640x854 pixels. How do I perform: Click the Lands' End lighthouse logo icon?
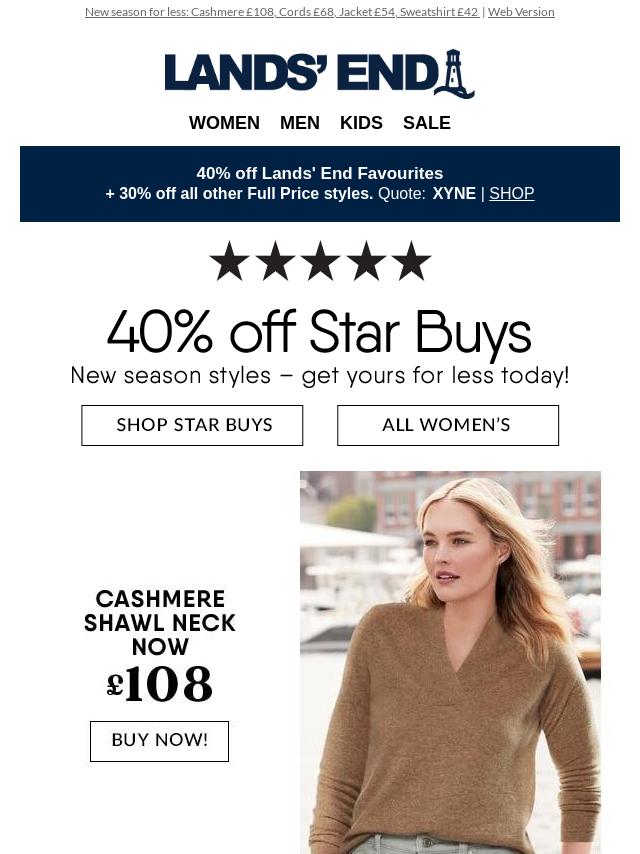454,74
